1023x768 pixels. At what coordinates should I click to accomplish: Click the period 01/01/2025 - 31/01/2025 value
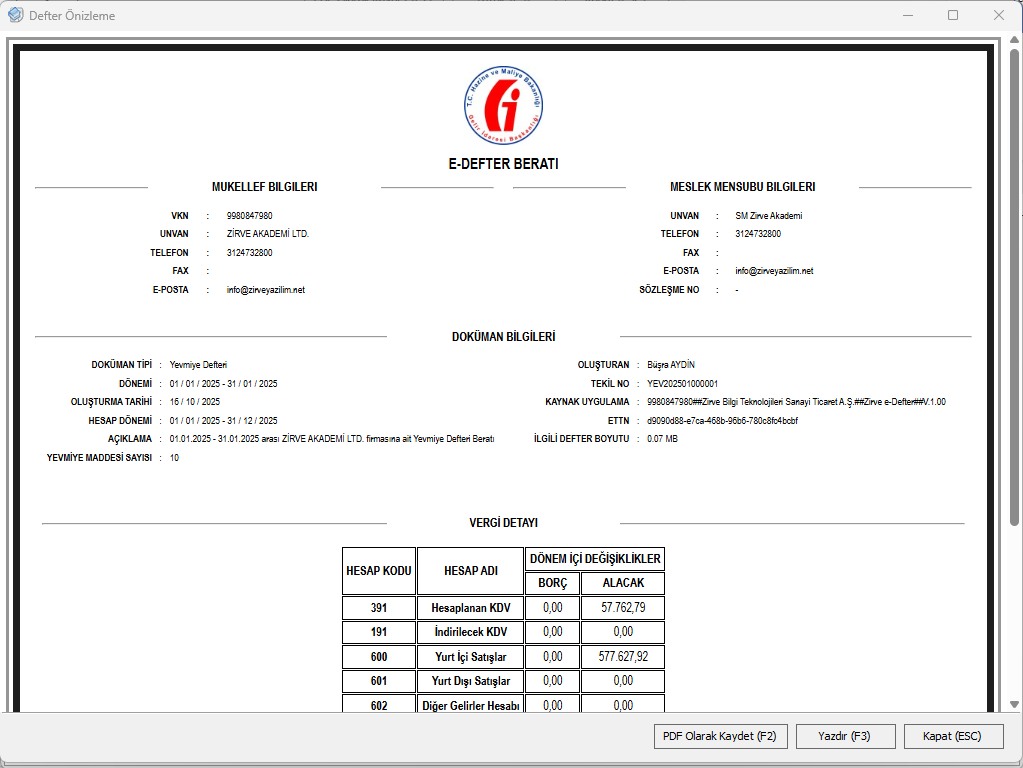pos(223,384)
